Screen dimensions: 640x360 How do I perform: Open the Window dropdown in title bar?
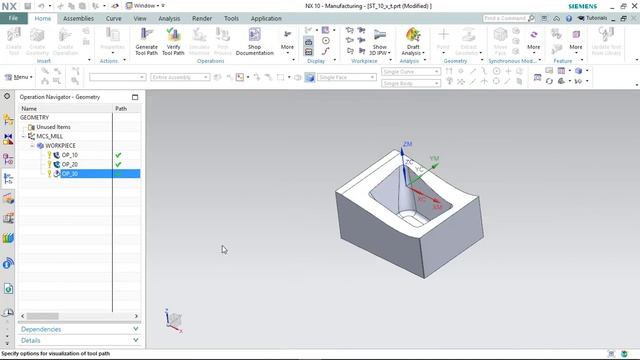(x=145, y=6)
